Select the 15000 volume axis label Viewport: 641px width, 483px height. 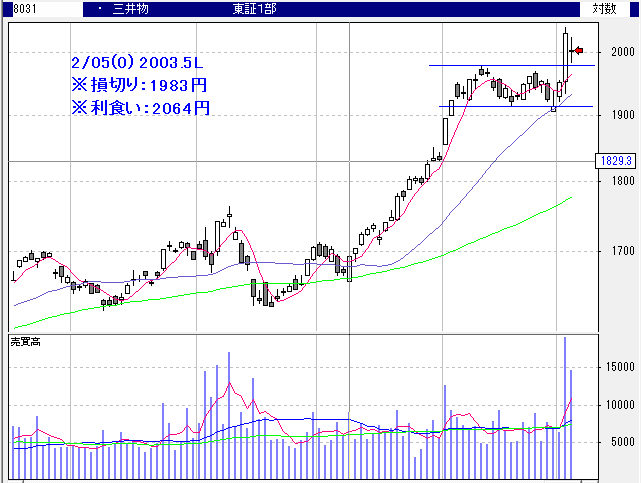[612, 368]
